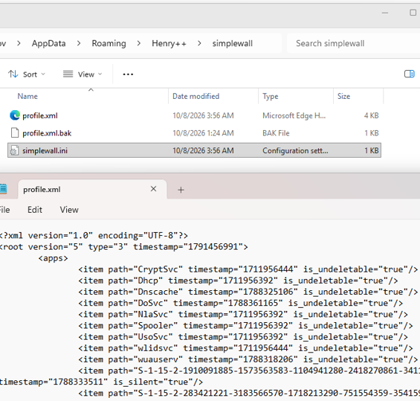Select the profile.xml file row
The width and height of the screenshot is (420, 401).
click(194, 115)
